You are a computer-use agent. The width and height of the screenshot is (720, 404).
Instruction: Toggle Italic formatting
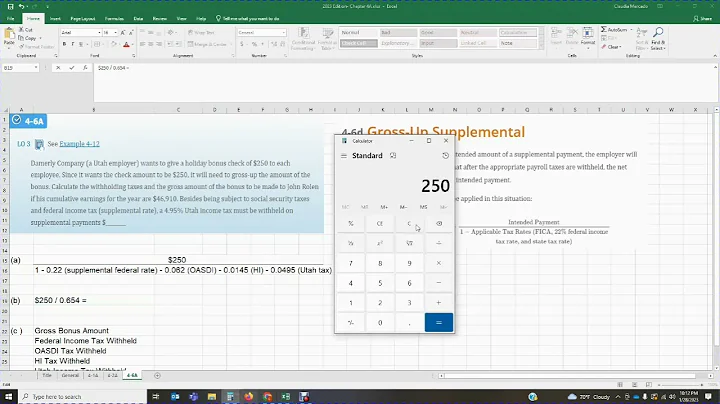pyautogui.click(x=73, y=45)
